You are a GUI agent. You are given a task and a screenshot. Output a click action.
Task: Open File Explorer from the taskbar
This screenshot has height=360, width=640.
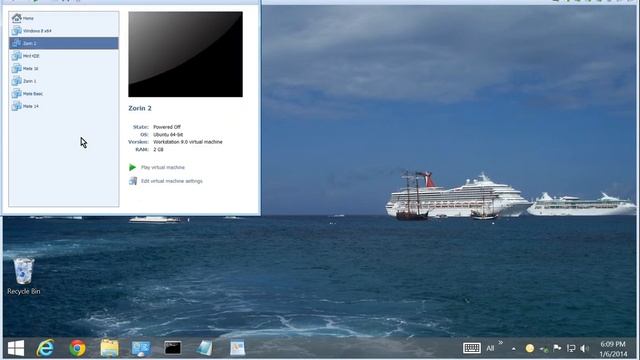109,348
